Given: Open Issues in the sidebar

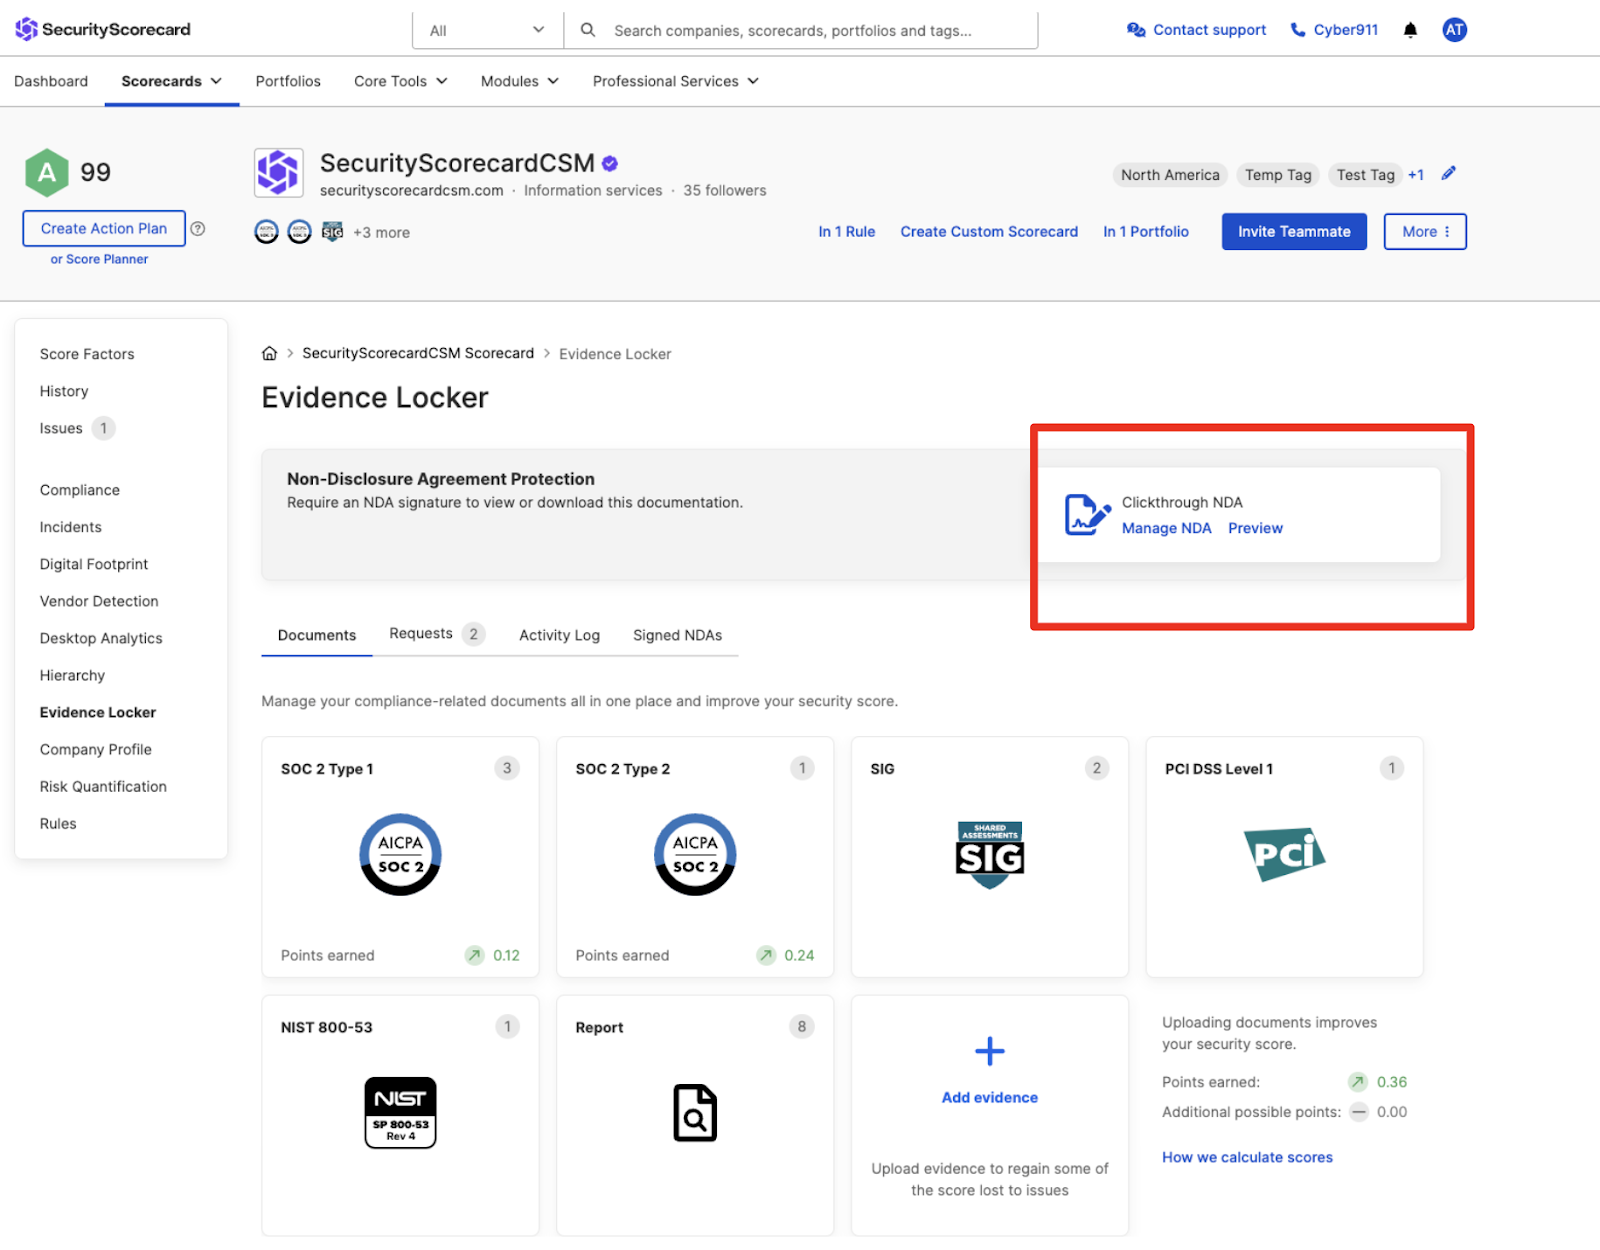Looking at the screenshot, I should (x=61, y=428).
